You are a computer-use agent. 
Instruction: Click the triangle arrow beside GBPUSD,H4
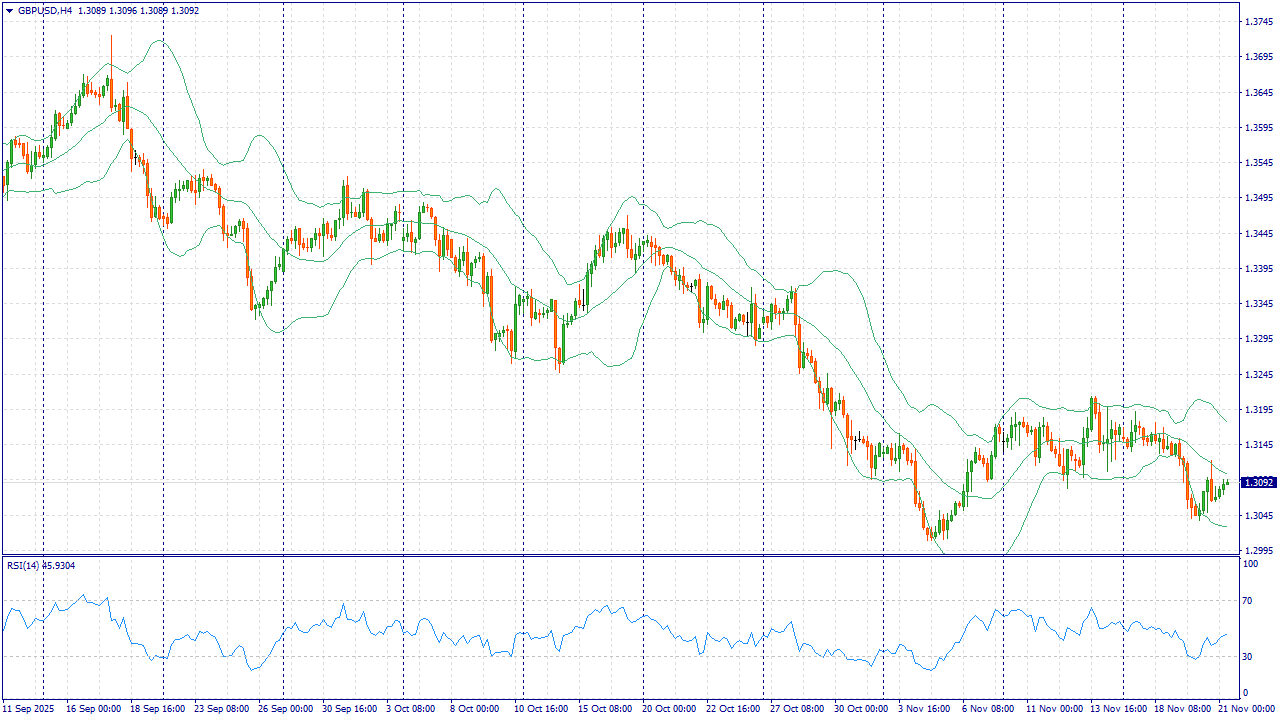(x=9, y=11)
